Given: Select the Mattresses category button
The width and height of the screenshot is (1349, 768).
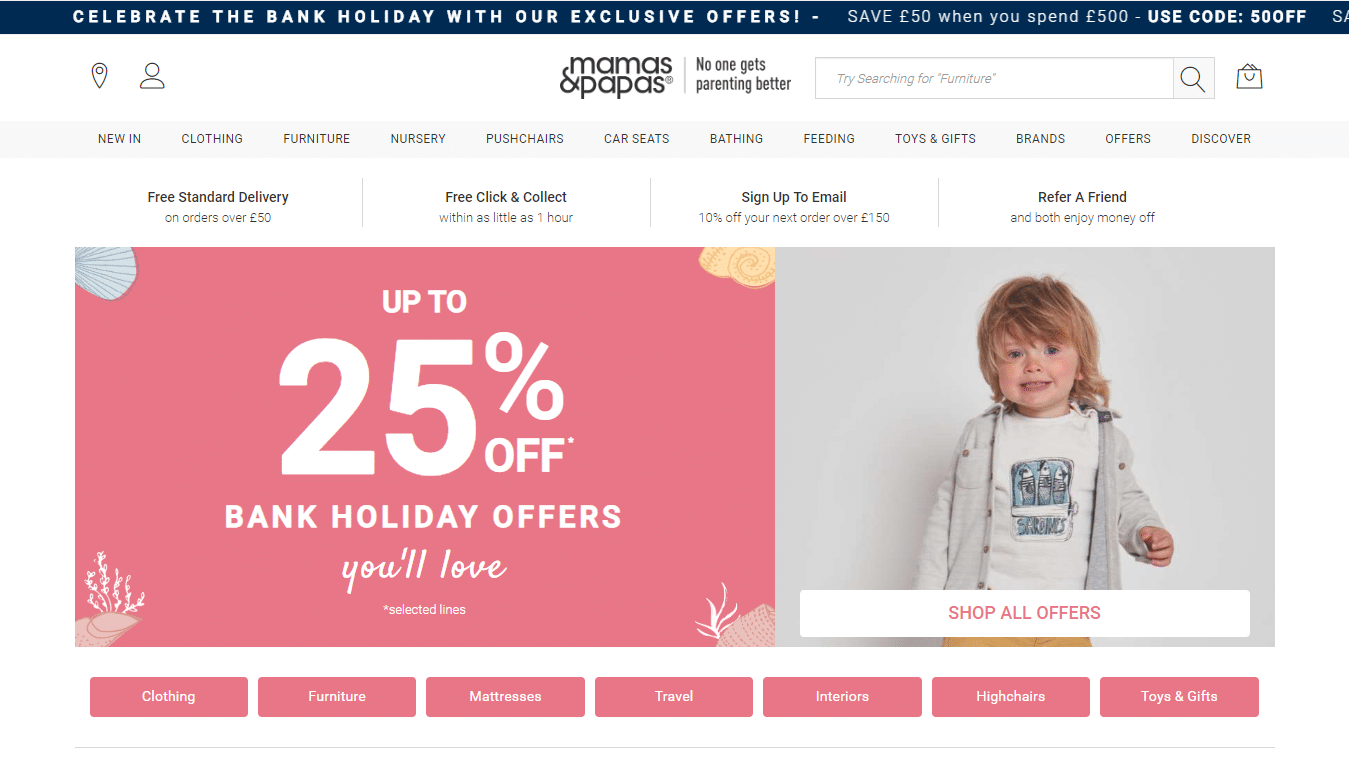Looking at the screenshot, I should 505,697.
